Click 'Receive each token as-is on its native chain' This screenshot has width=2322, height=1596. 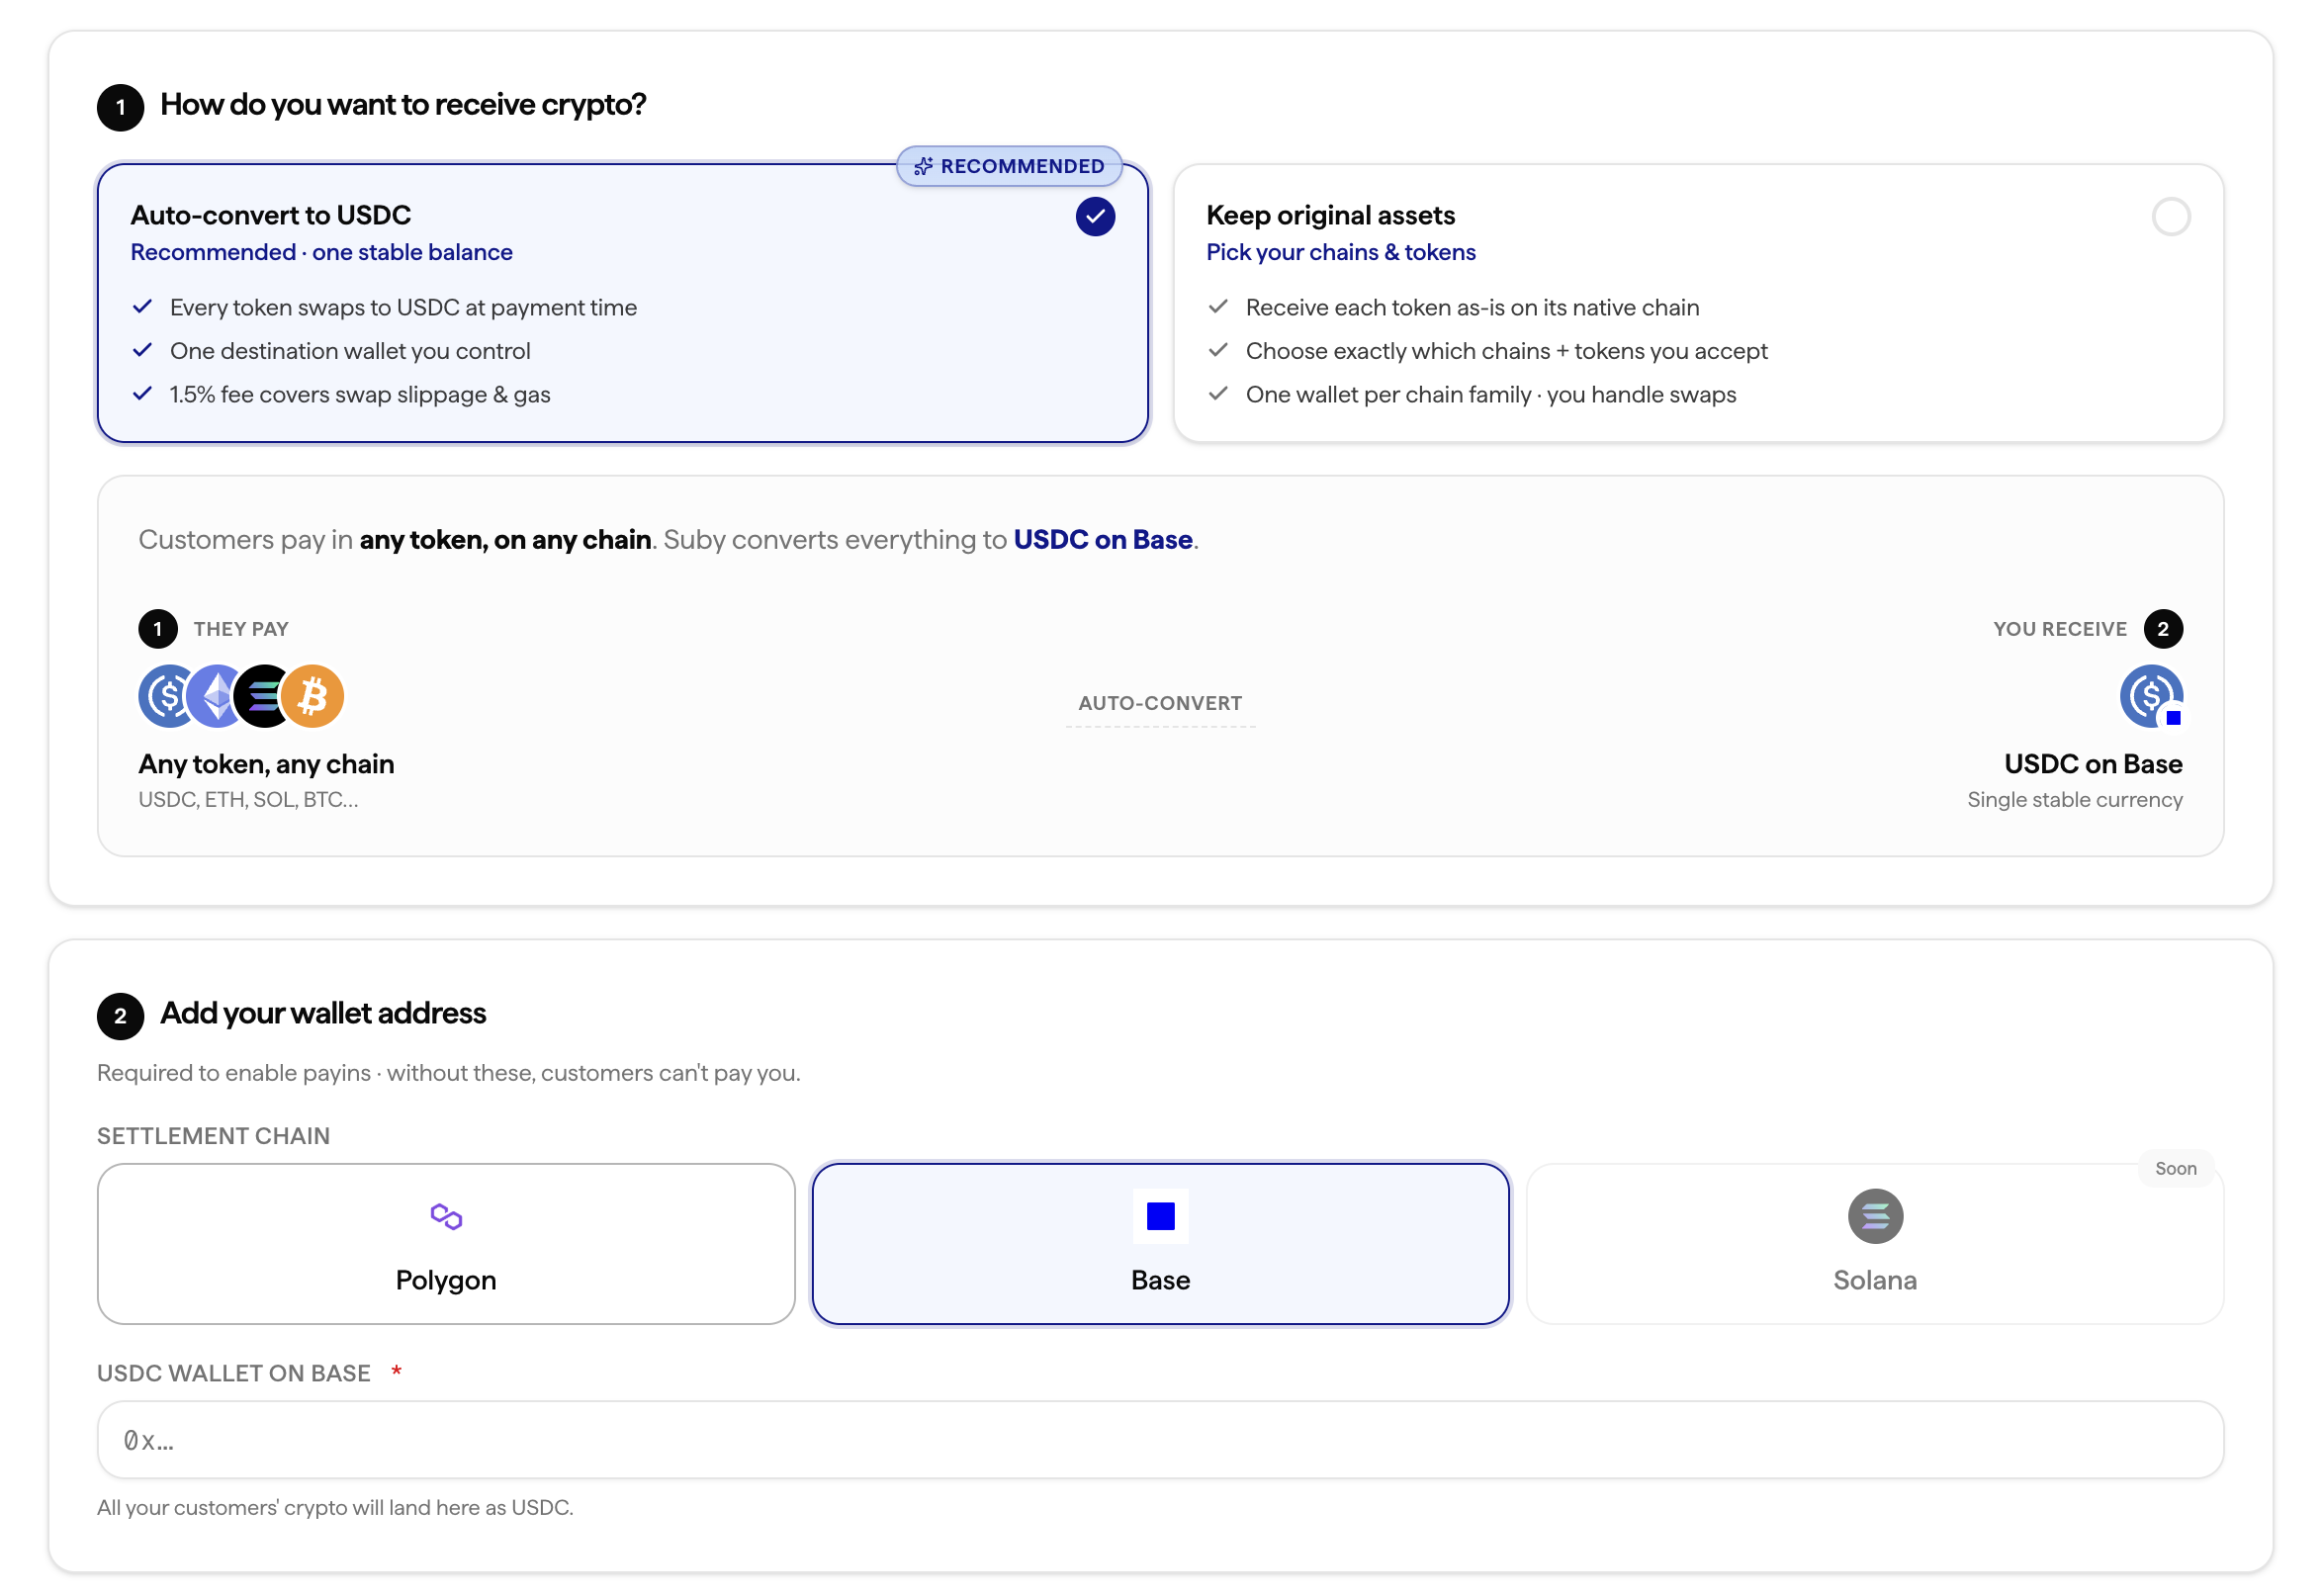pos(1472,308)
